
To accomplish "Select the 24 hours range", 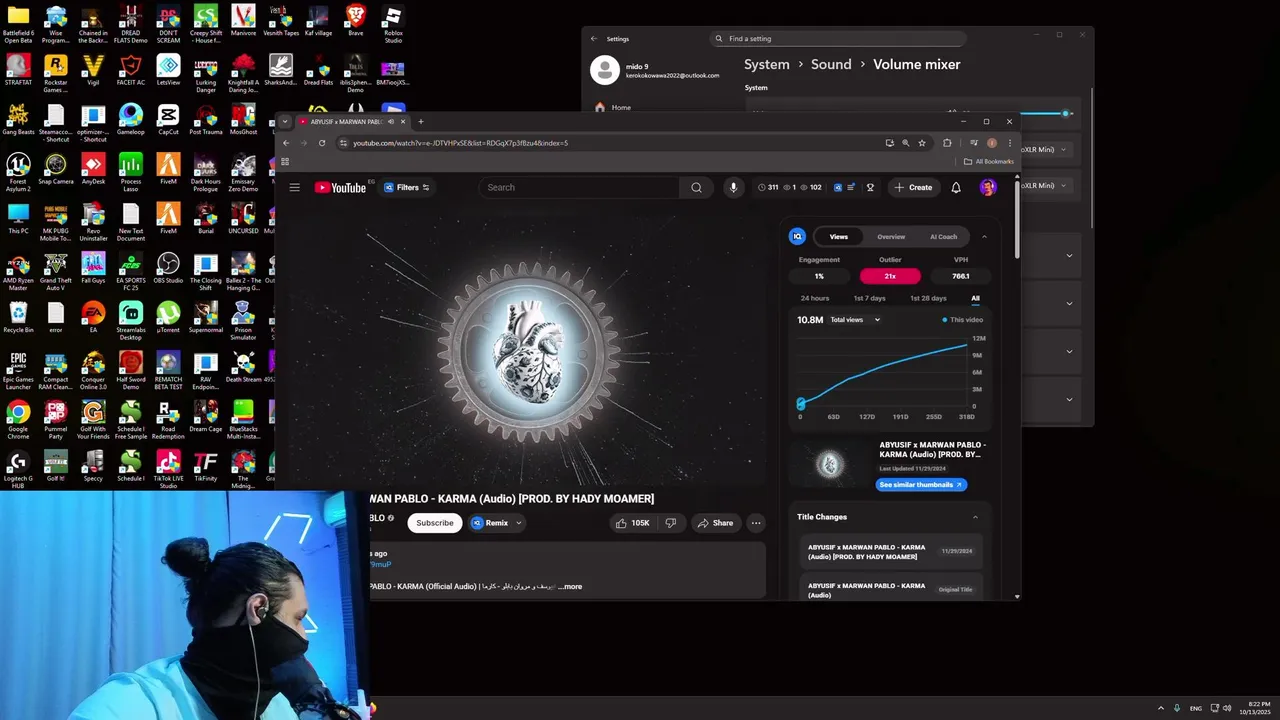I will pos(815,298).
